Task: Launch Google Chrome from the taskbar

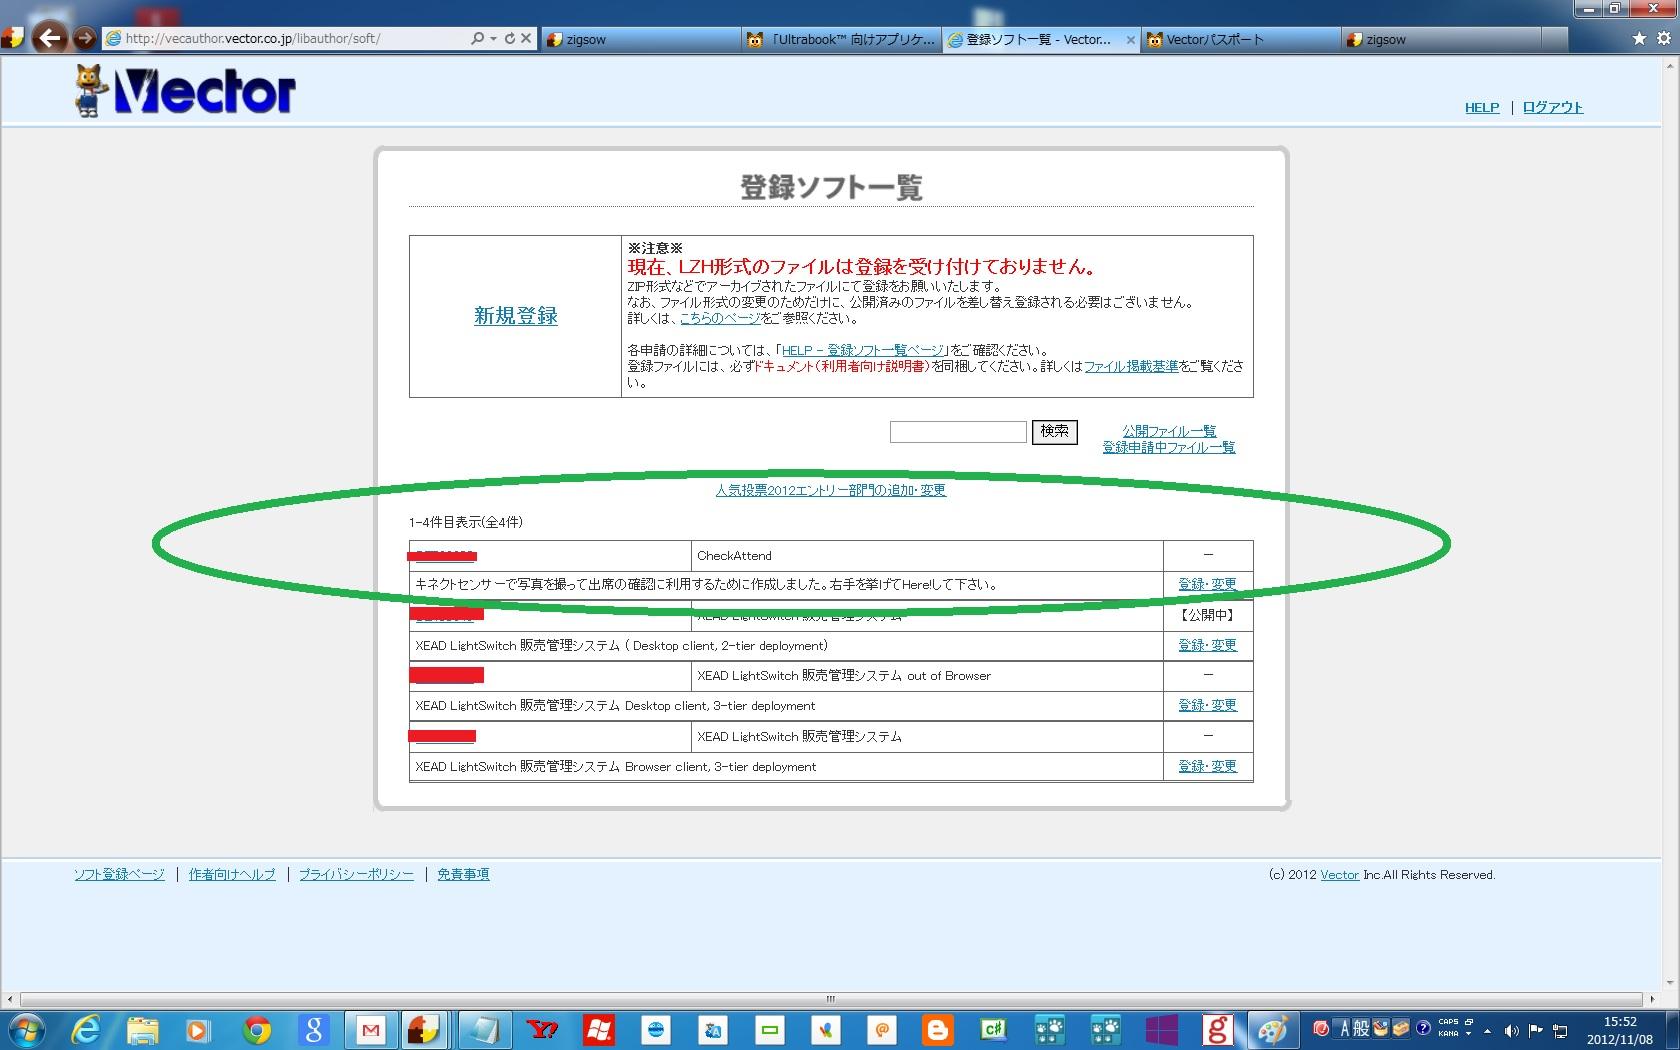Action: 257,1029
